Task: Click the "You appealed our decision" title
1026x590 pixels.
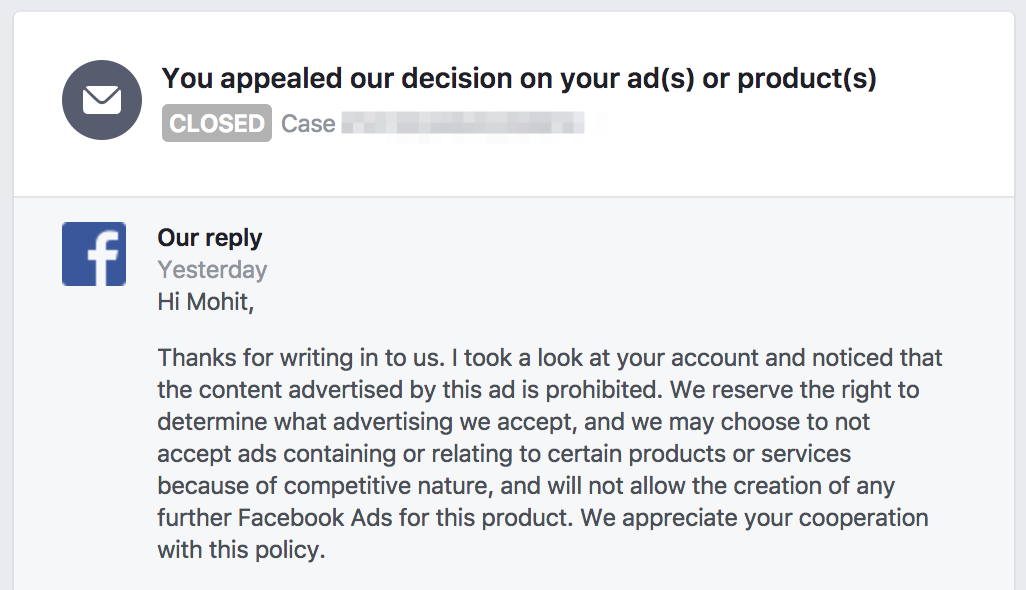Action: point(519,78)
